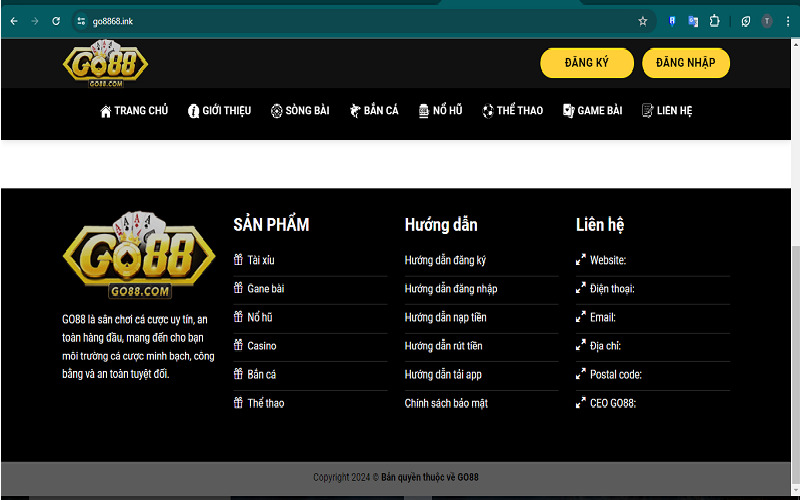Open Chính sách bảo mật link
This screenshot has width=800, height=500.
(446, 403)
